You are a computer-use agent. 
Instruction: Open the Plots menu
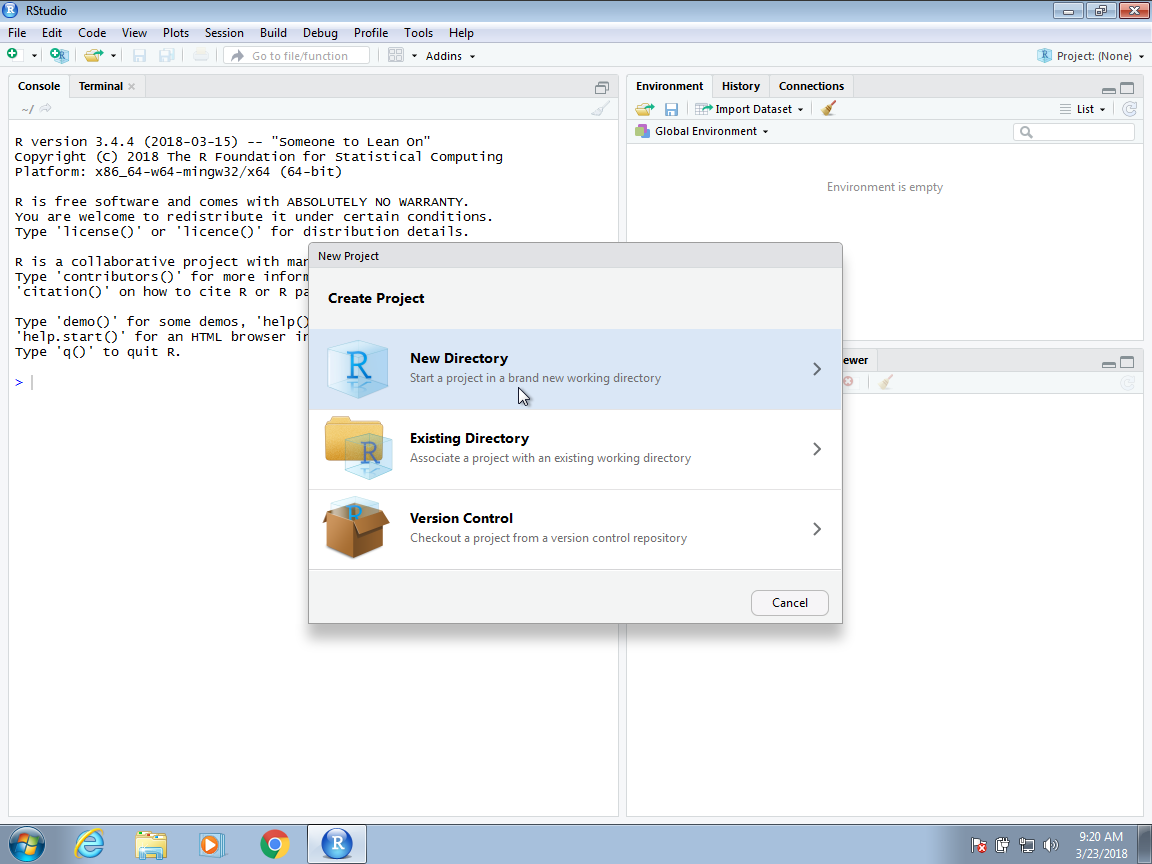pyautogui.click(x=176, y=32)
